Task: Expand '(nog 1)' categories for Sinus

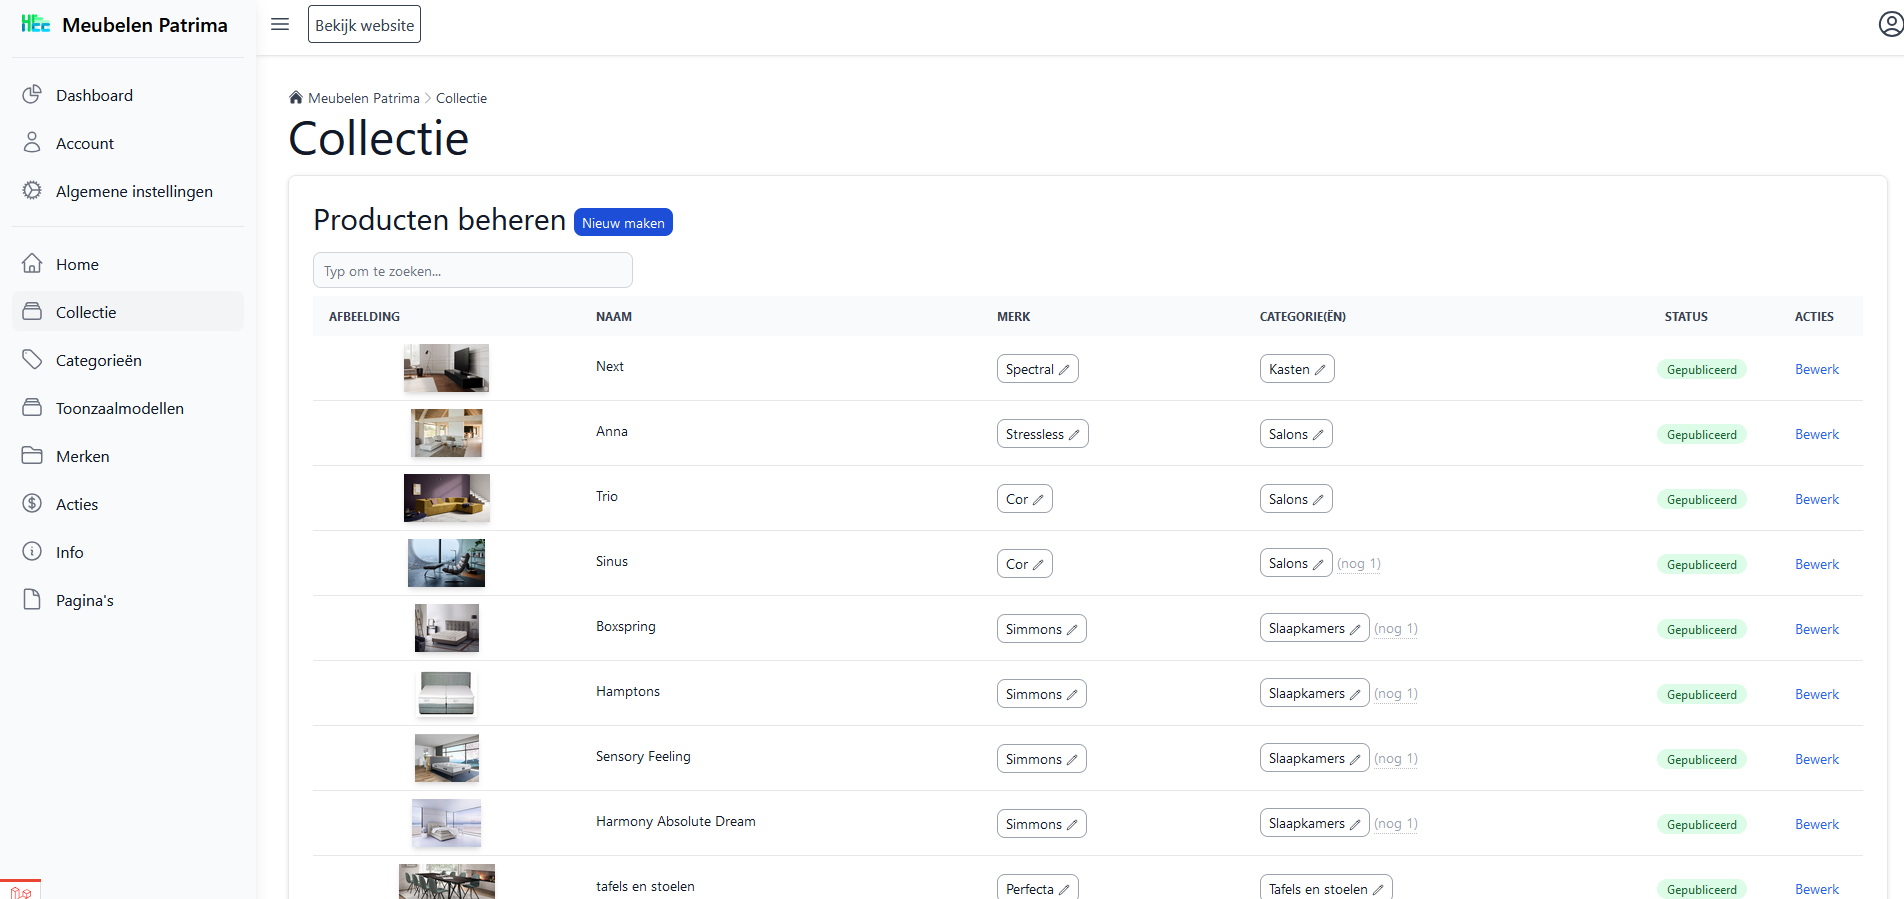Action: pyautogui.click(x=1359, y=564)
